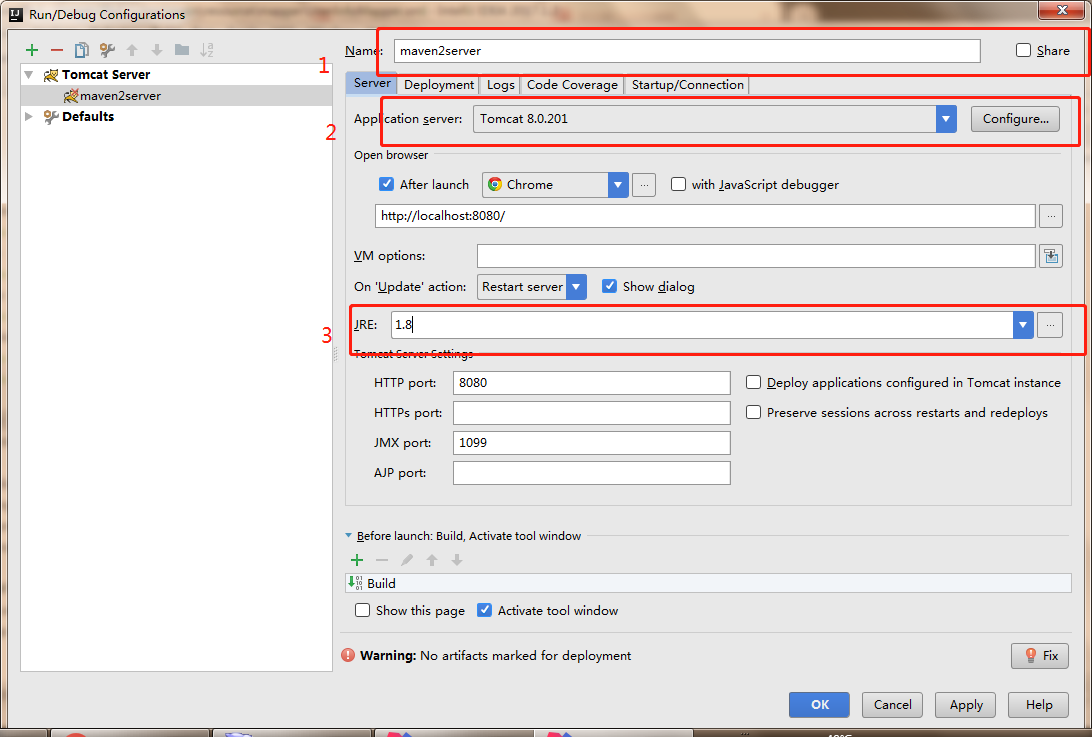
Task: Select the Build item in before launch list
Action: [708, 583]
